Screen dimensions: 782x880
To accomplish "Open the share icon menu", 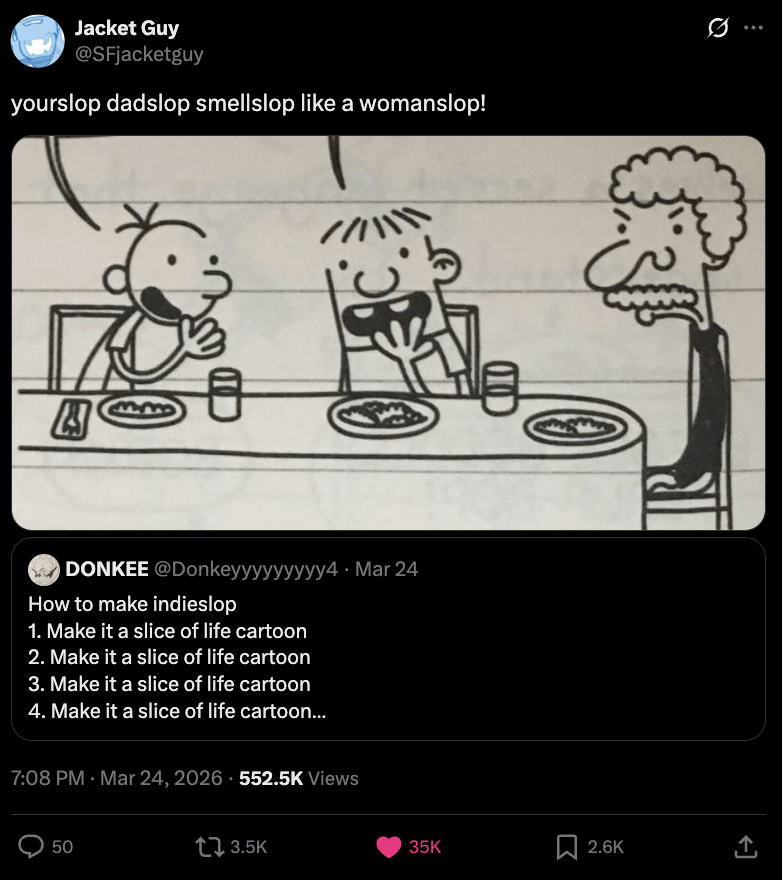I will pos(745,846).
